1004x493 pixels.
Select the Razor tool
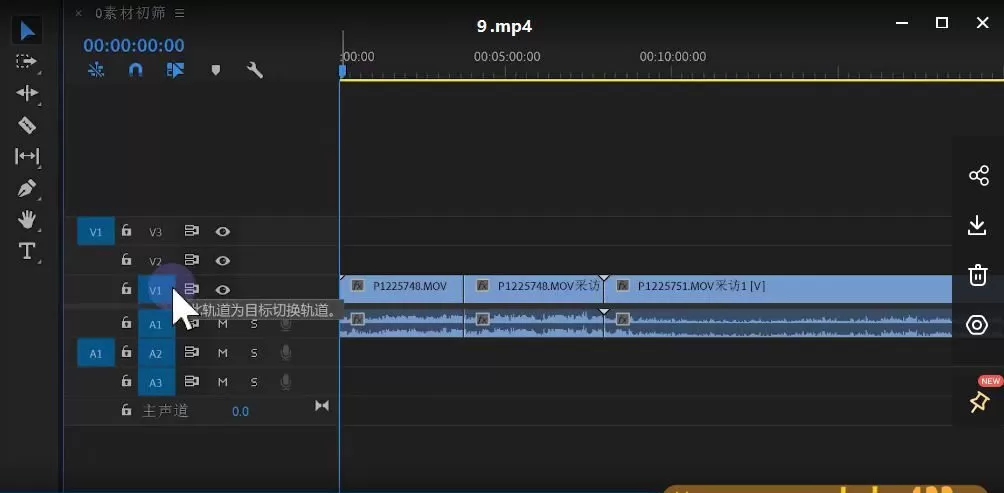(x=27, y=125)
